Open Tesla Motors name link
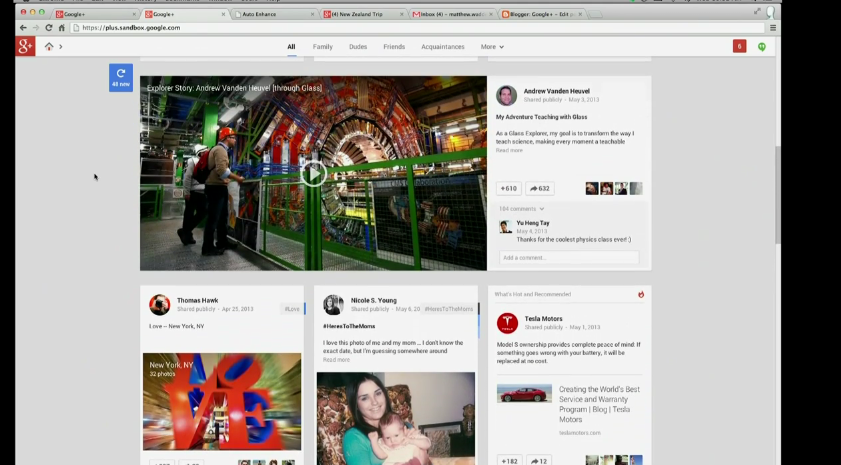Screen dimensions: 841x465 pos(543,319)
